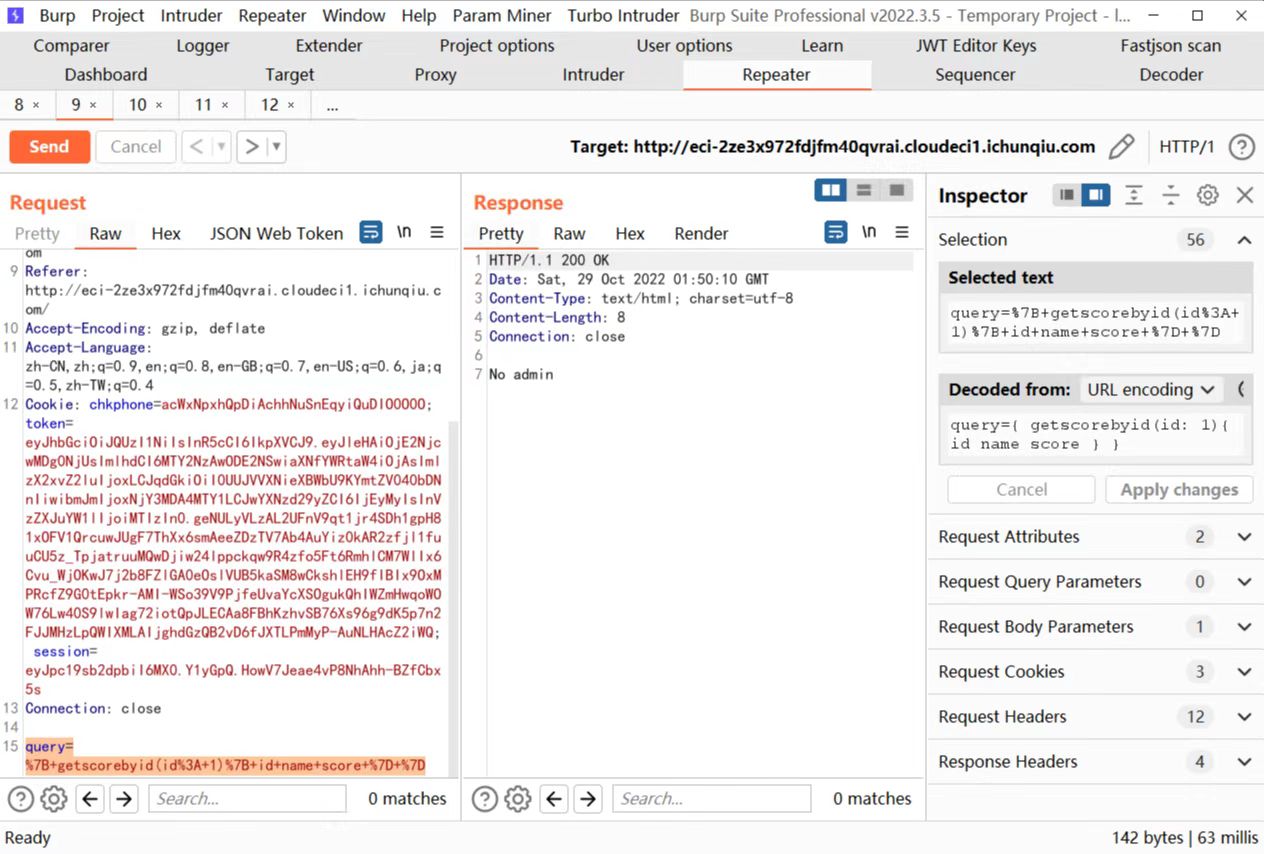This screenshot has height=854, width=1264.
Task: Open Response search help icon
Action: click(485, 798)
